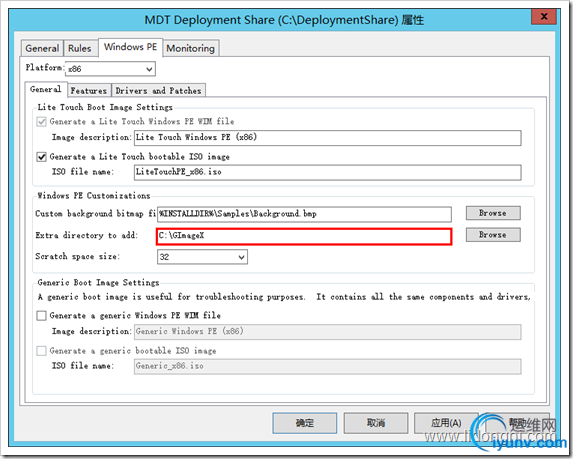Screen dimensions: 573x459
Task: Click the Extra directory to add field
Action: coord(304,236)
